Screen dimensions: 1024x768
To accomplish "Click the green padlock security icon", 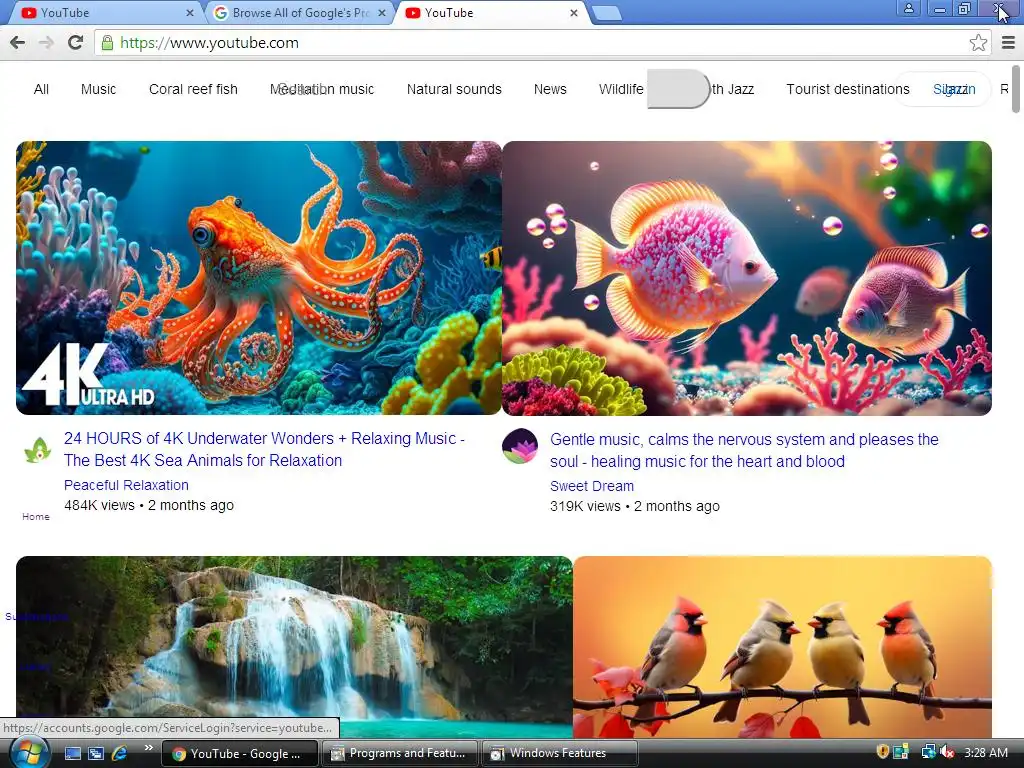I will coord(108,43).
